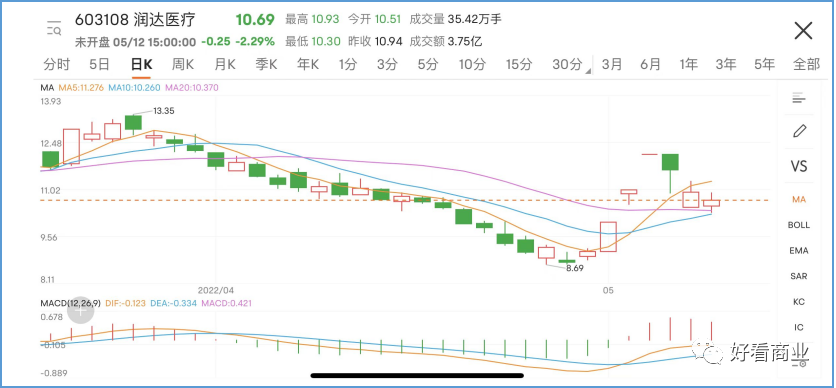This screenshot has height=388, width=836.
Task: Click the 成交量 35.42万手 volume readout
Action: 455,20
